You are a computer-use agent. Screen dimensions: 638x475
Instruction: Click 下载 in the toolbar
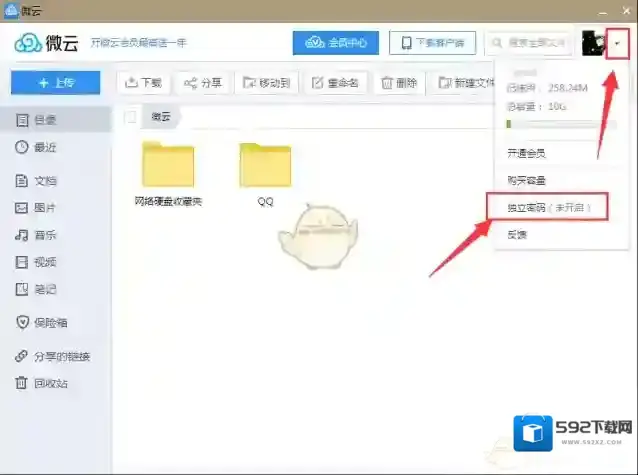click(143, 83)
